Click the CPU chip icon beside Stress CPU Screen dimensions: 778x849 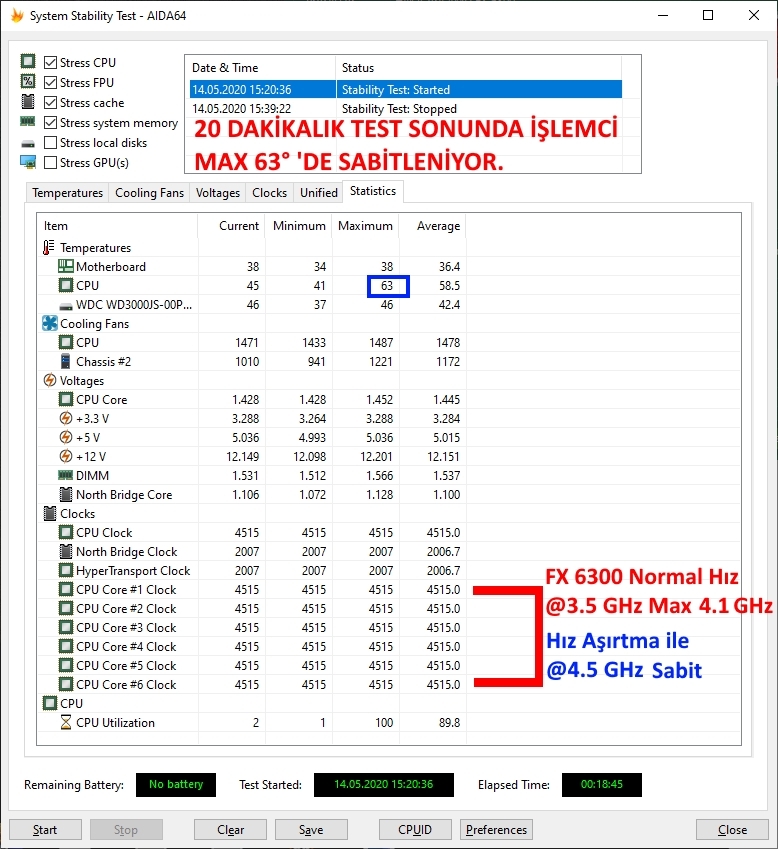[28, 61]
